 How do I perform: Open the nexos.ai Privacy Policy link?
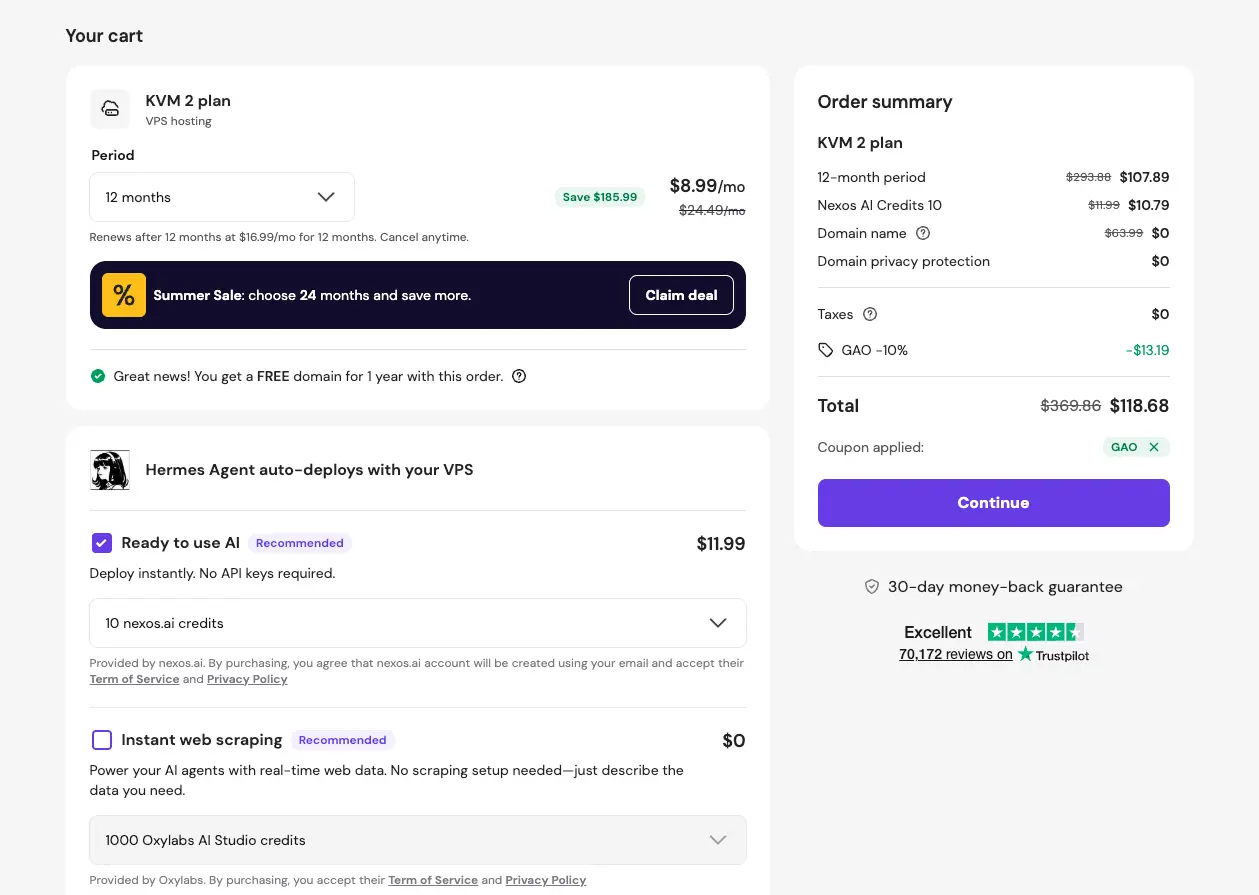pos(247,679)
